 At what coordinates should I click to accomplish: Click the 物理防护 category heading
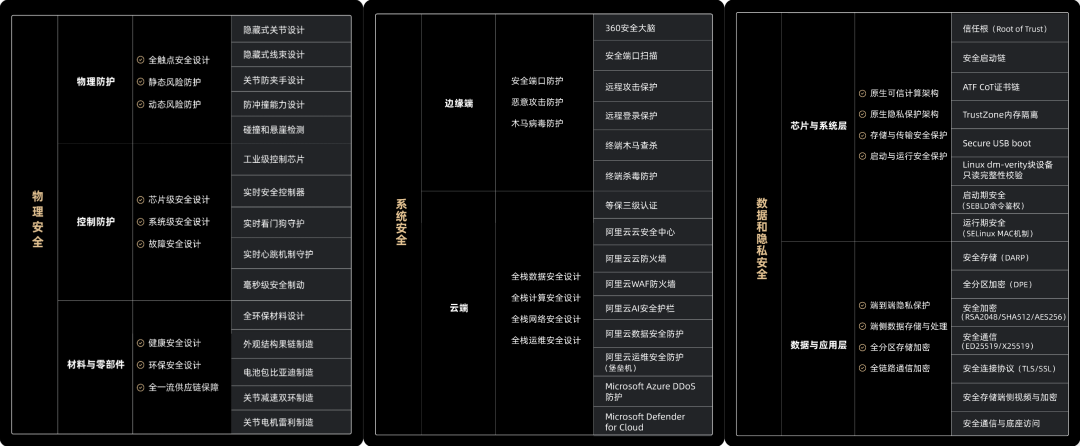(96, 81)
